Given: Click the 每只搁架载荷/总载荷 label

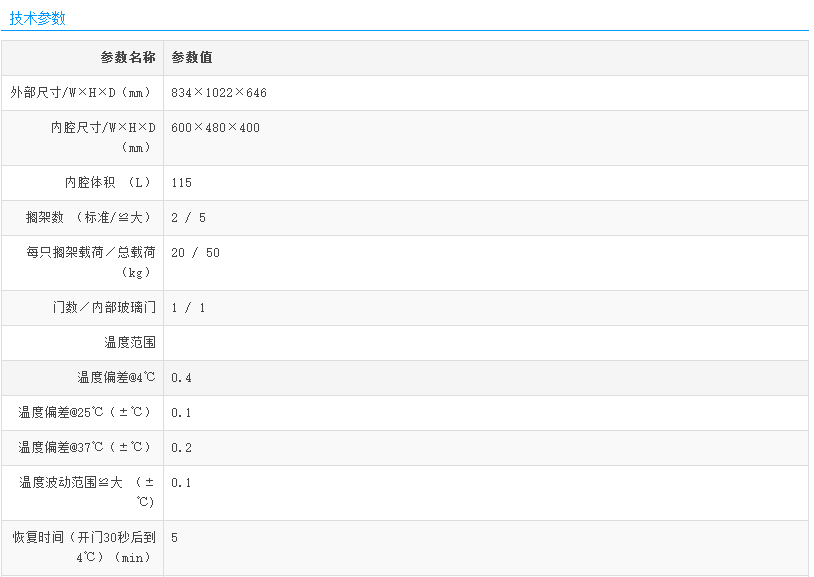Looking at the screenshot, I should (x=91, y=262).
